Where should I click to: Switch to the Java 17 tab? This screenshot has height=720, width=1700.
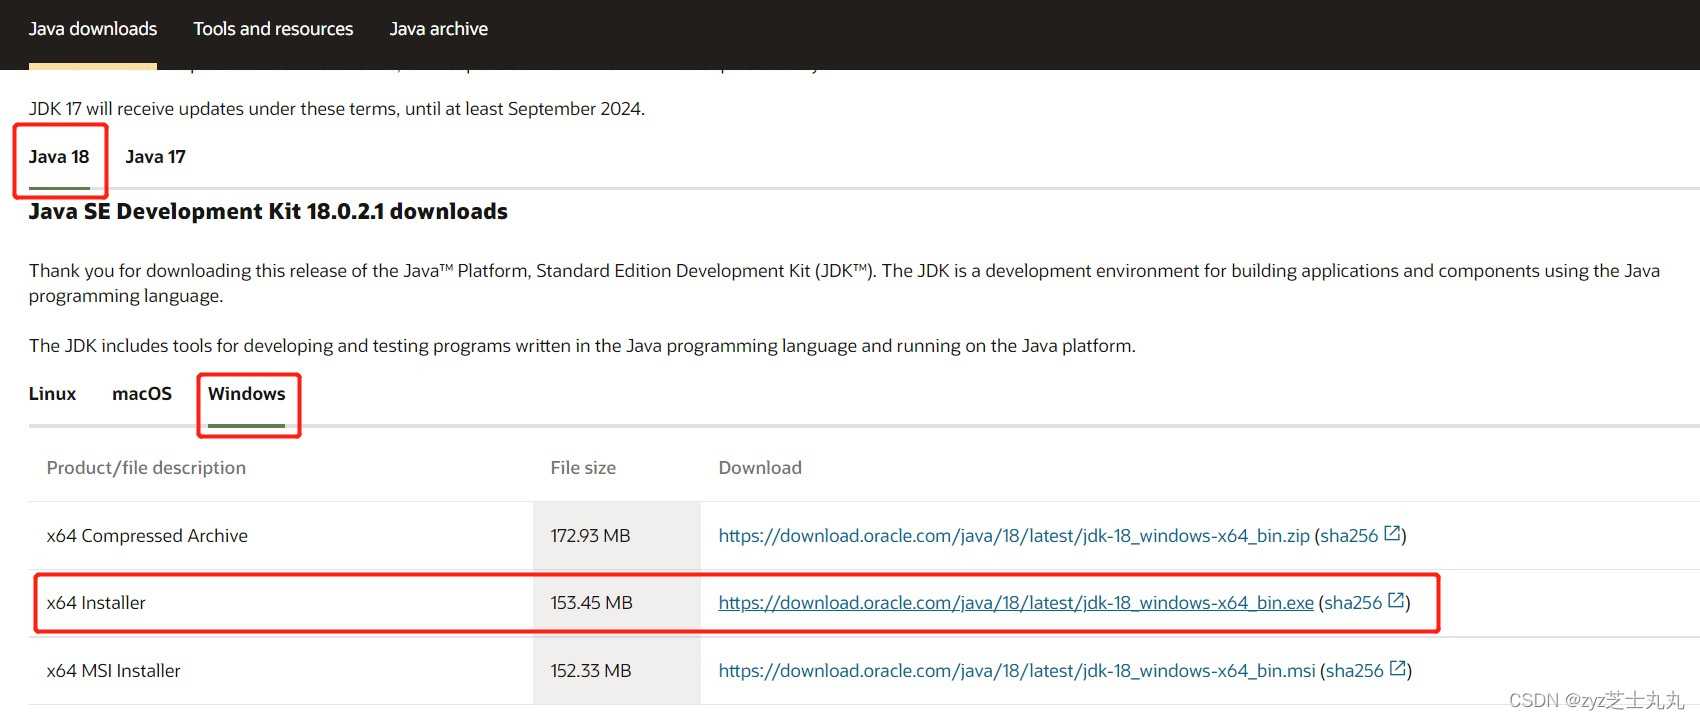[155, 157]
